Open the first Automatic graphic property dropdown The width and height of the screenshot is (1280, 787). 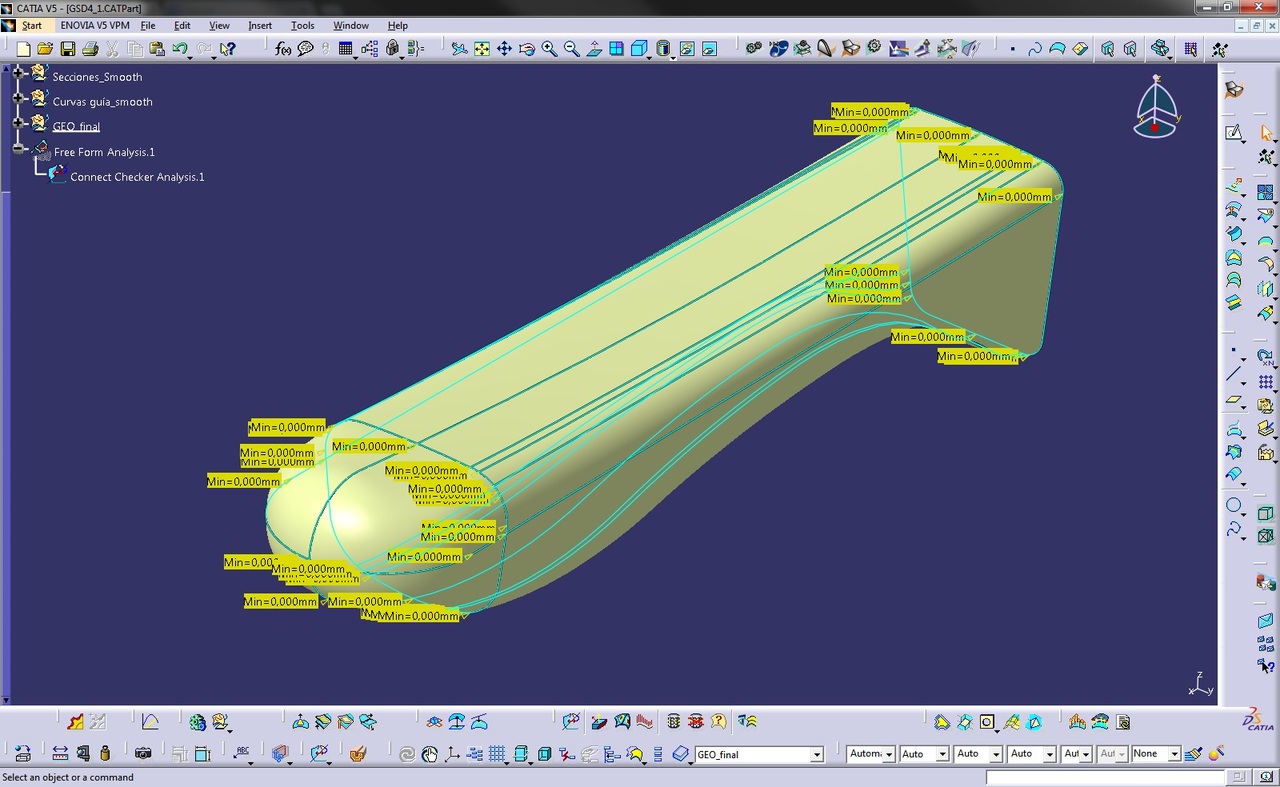point(888,754)
